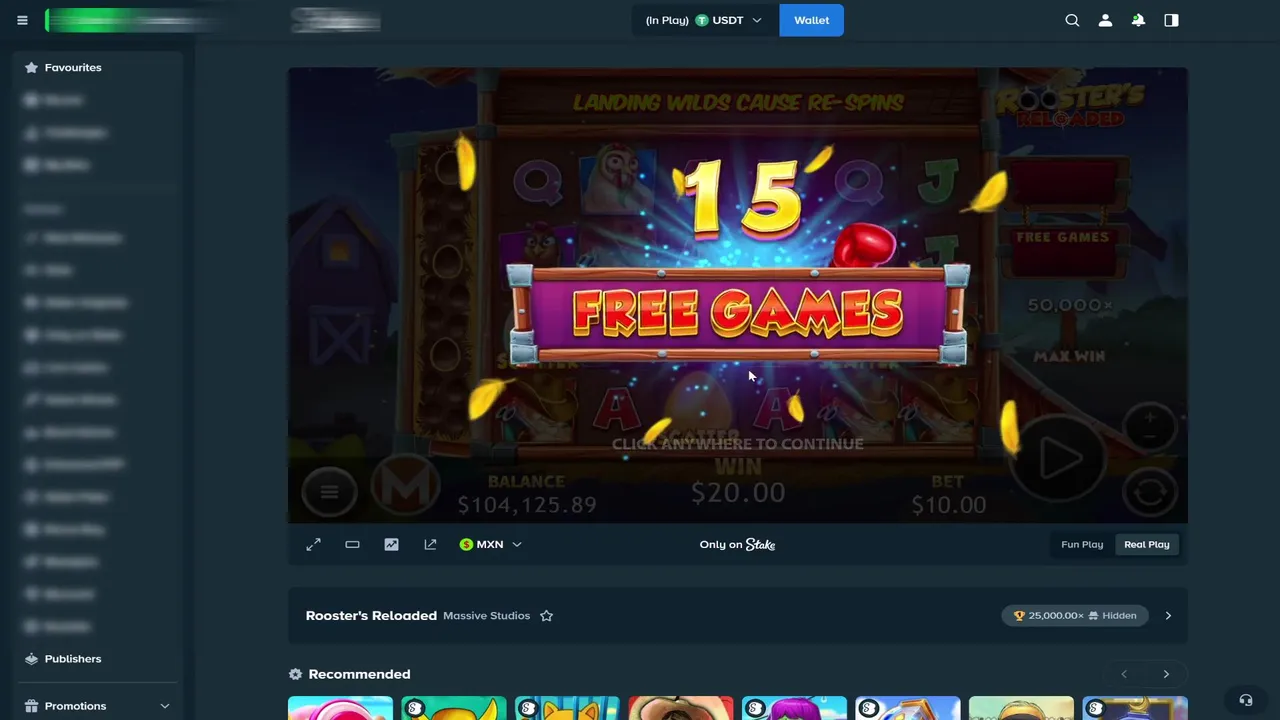Click the Landing Wilds Cause Re-Spins text
Image resolution: width=1280 pixels, height=720 pixels.
coord(738,103)
